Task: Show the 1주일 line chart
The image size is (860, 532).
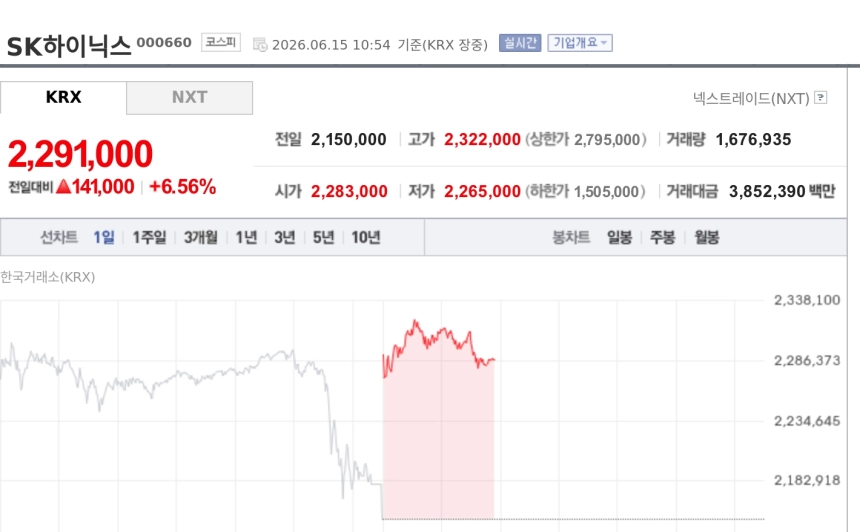Action: 149,237
